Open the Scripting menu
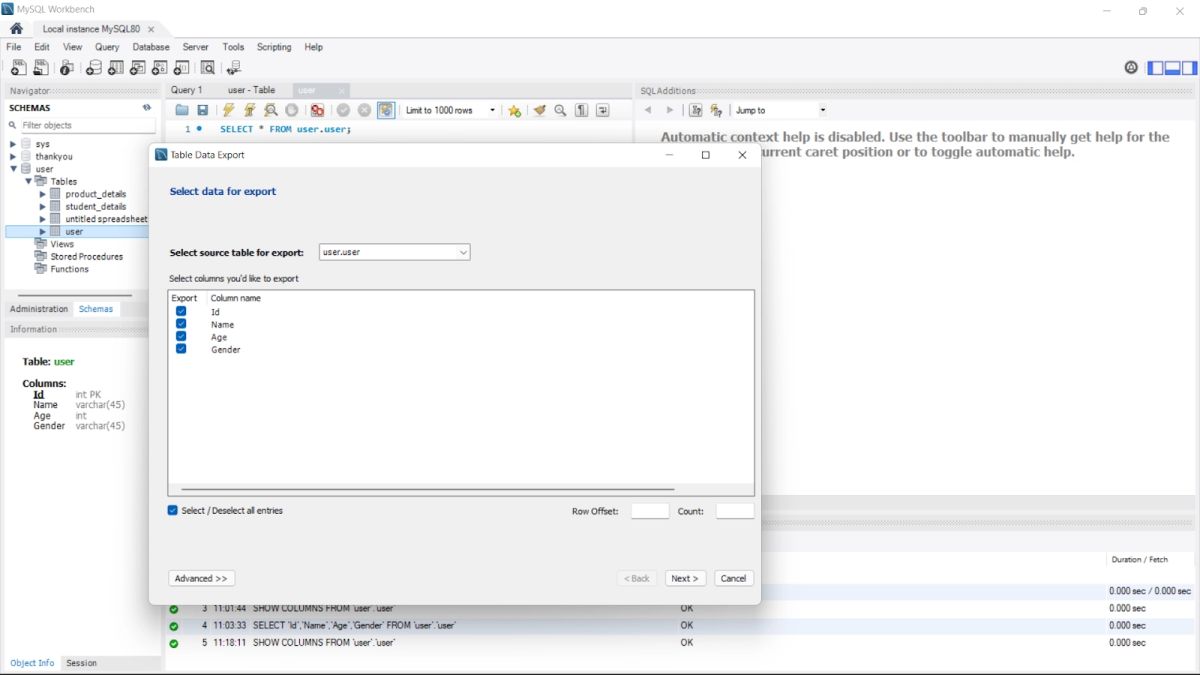Viewport: 1200px width, 675px height. click(x=274, y=47)
